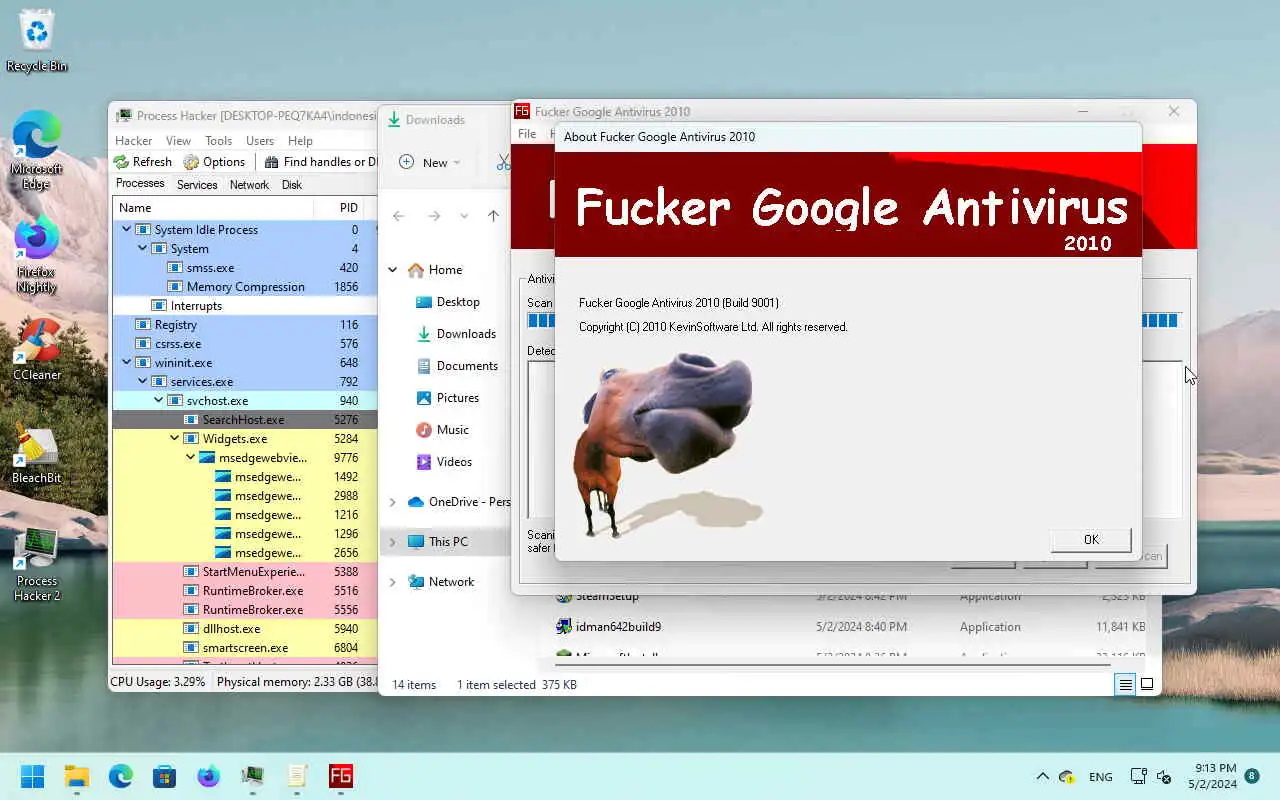Viewport: 1280px width, 800px height.
Task: Open the Recycle Bin desktop icon
Action: coord(37,41)
